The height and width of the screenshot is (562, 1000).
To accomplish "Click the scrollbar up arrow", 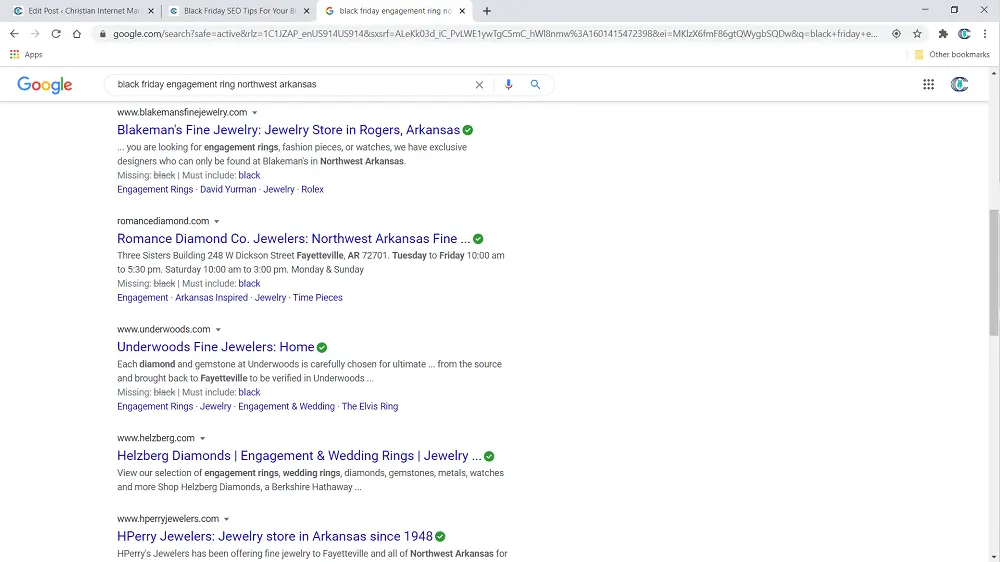I will (x=994, y=73).
